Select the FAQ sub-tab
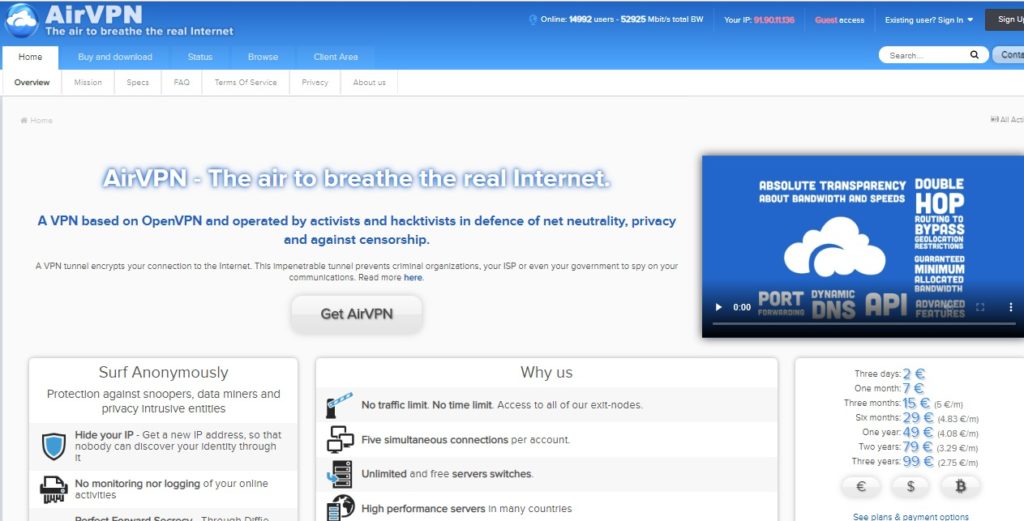Image resolution: width=1024 pixels, height=521 pixels. 182,82
